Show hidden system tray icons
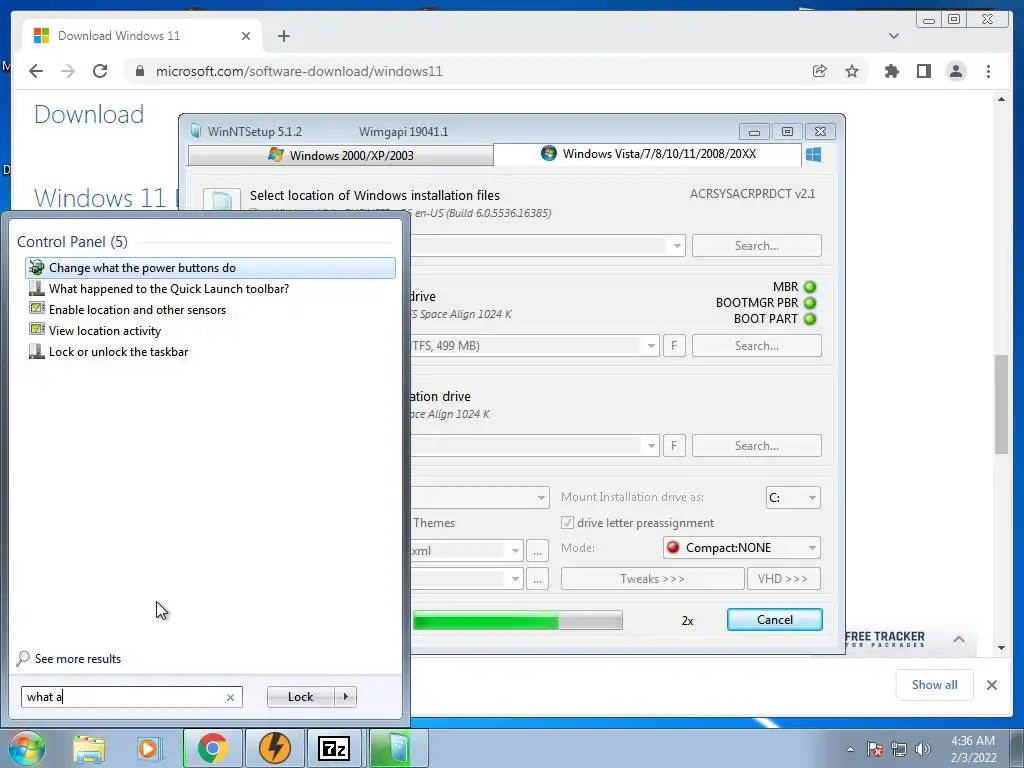The height and width of the screenshot is (768, 1024). click(850, 749)
